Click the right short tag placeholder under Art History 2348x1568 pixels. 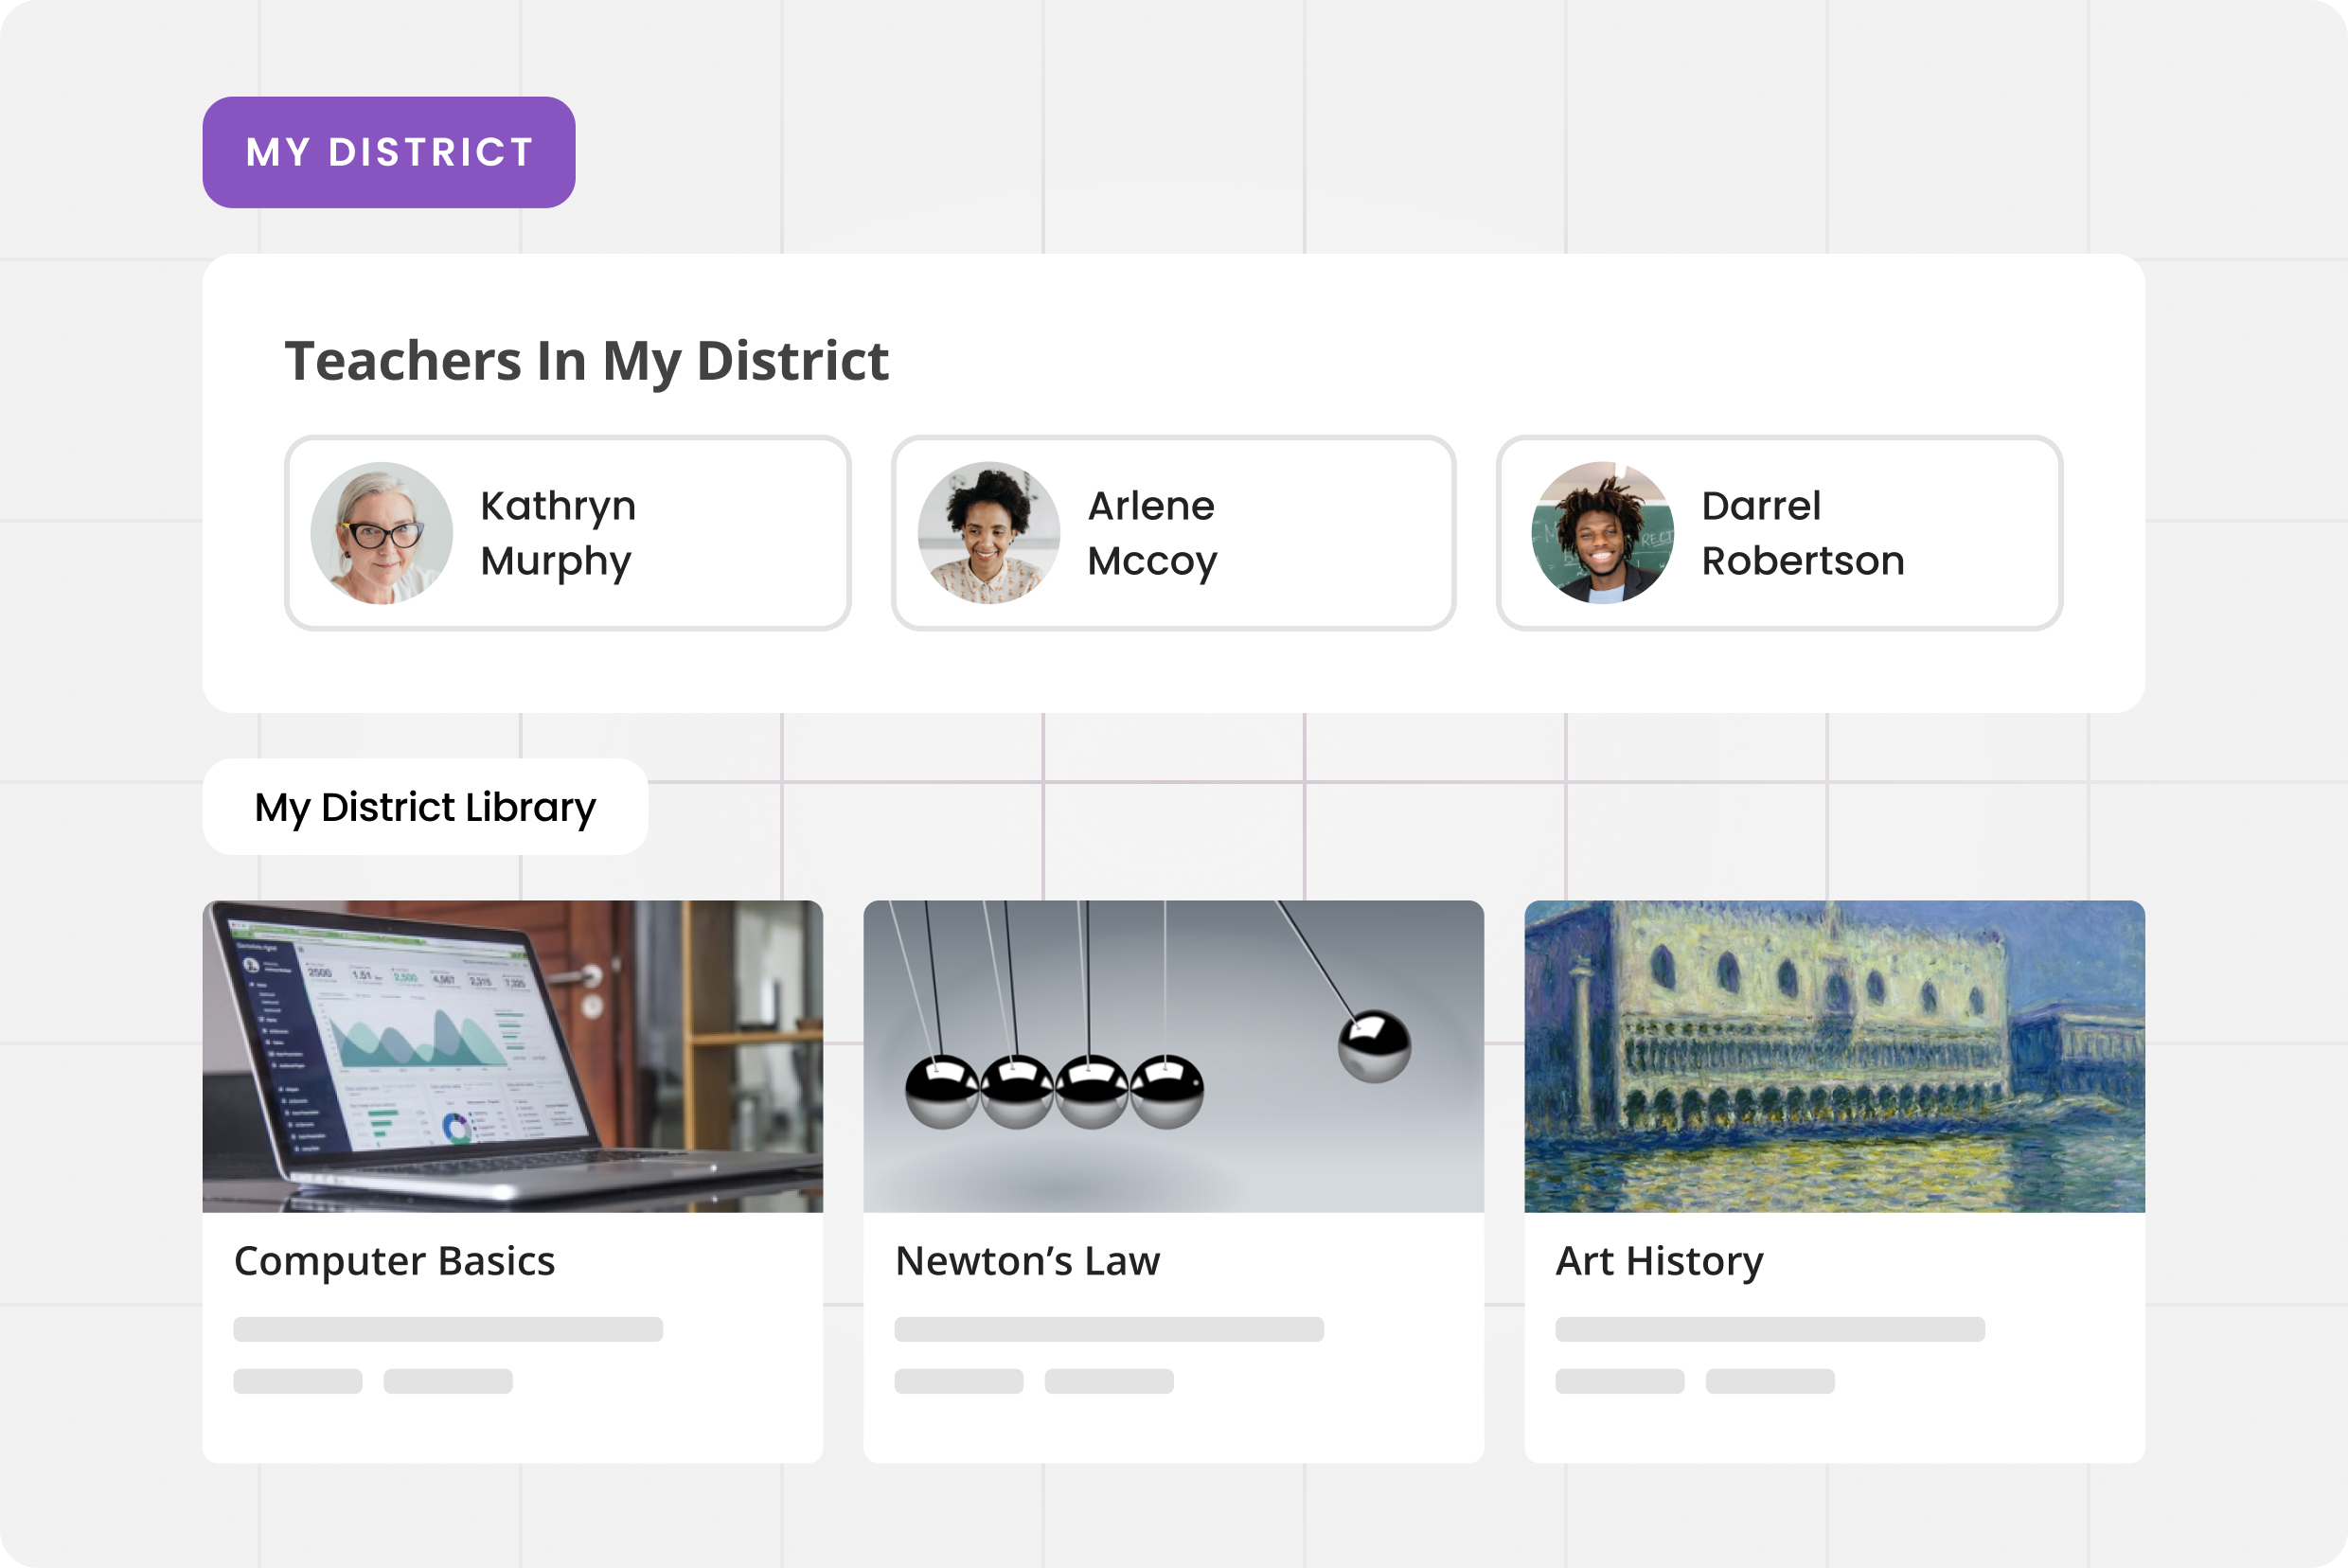pyautogui.click(x=1770, y=1381)
